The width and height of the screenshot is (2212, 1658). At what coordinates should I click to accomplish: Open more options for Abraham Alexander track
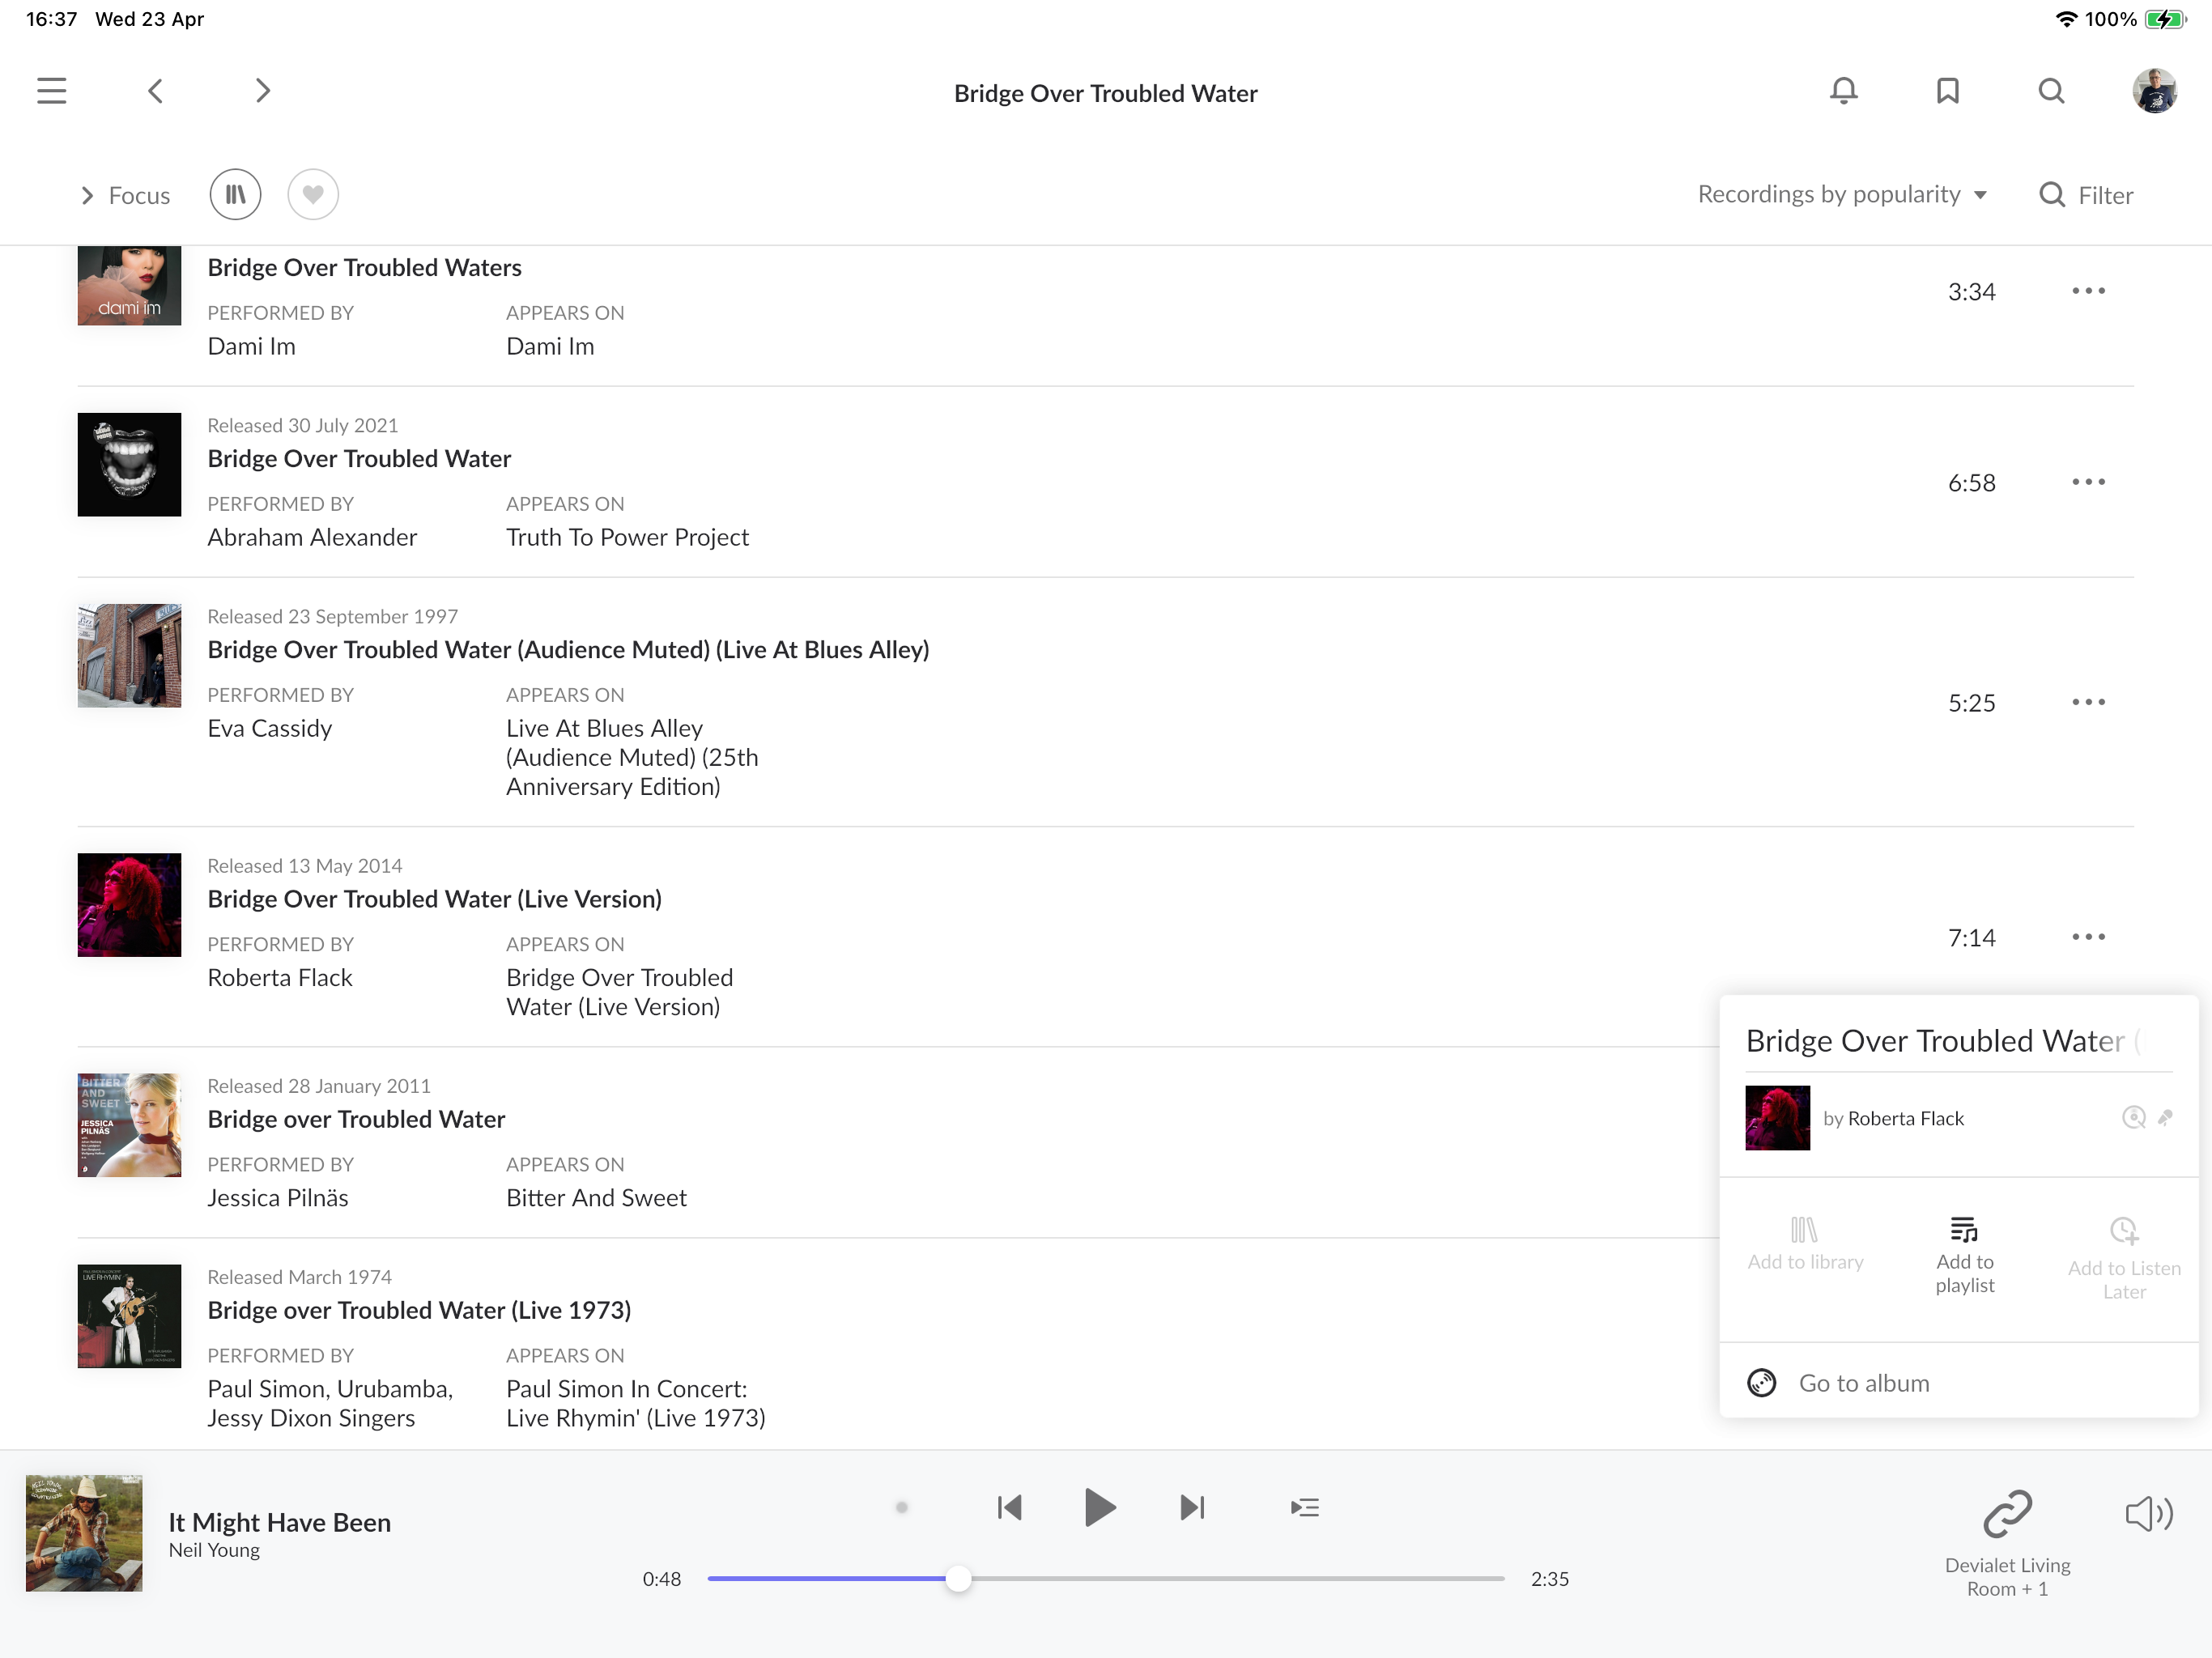(2088, 482)
